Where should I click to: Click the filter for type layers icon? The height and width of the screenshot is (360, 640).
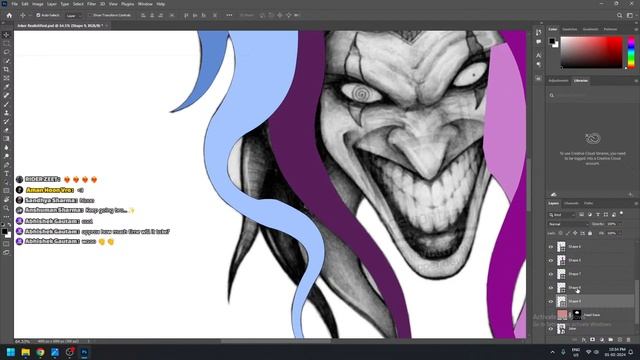pos(598,215)
